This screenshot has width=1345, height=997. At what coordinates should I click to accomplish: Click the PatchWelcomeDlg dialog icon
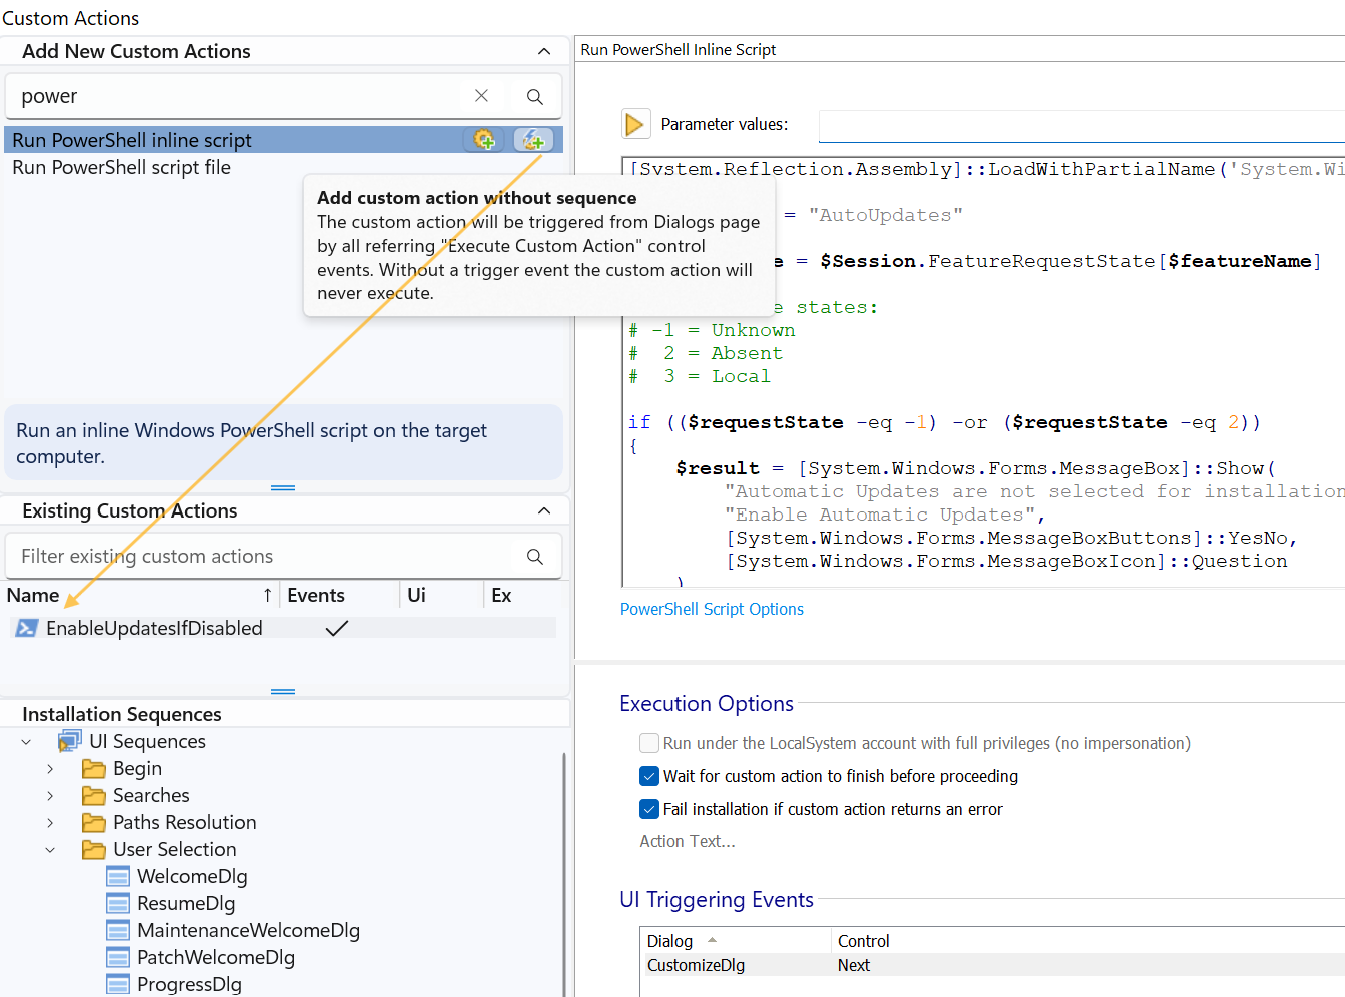(118, 957)
